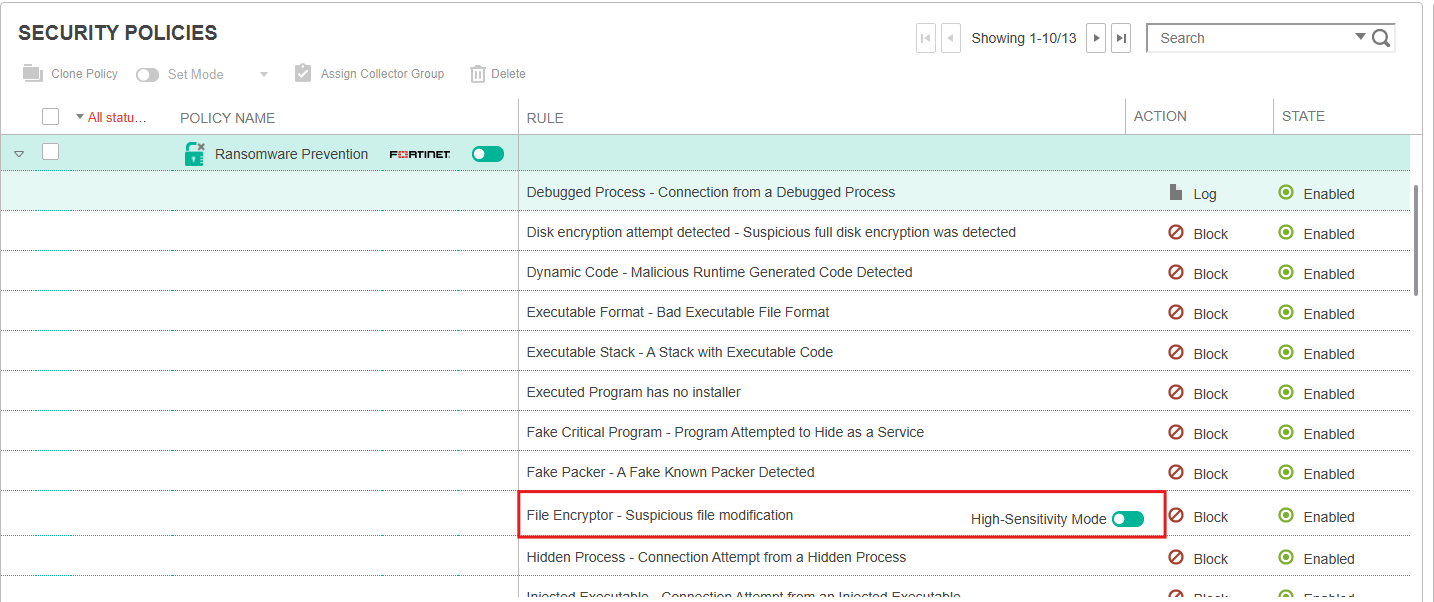Click Enabled state icon for Fake Packer rule

click(x=1286, y=472)
